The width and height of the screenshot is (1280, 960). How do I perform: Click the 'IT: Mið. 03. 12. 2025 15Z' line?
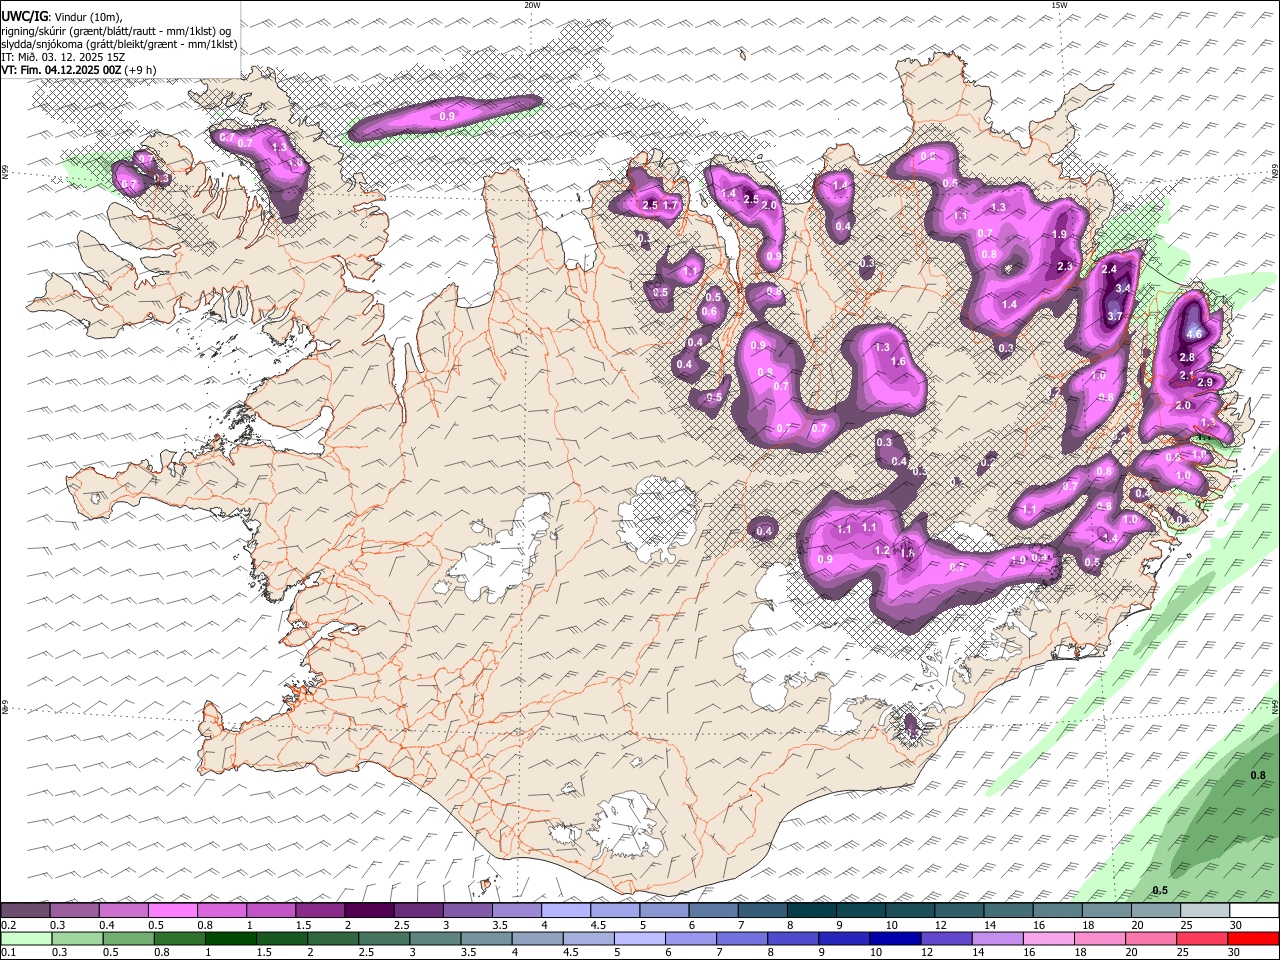tap(63, 57)
